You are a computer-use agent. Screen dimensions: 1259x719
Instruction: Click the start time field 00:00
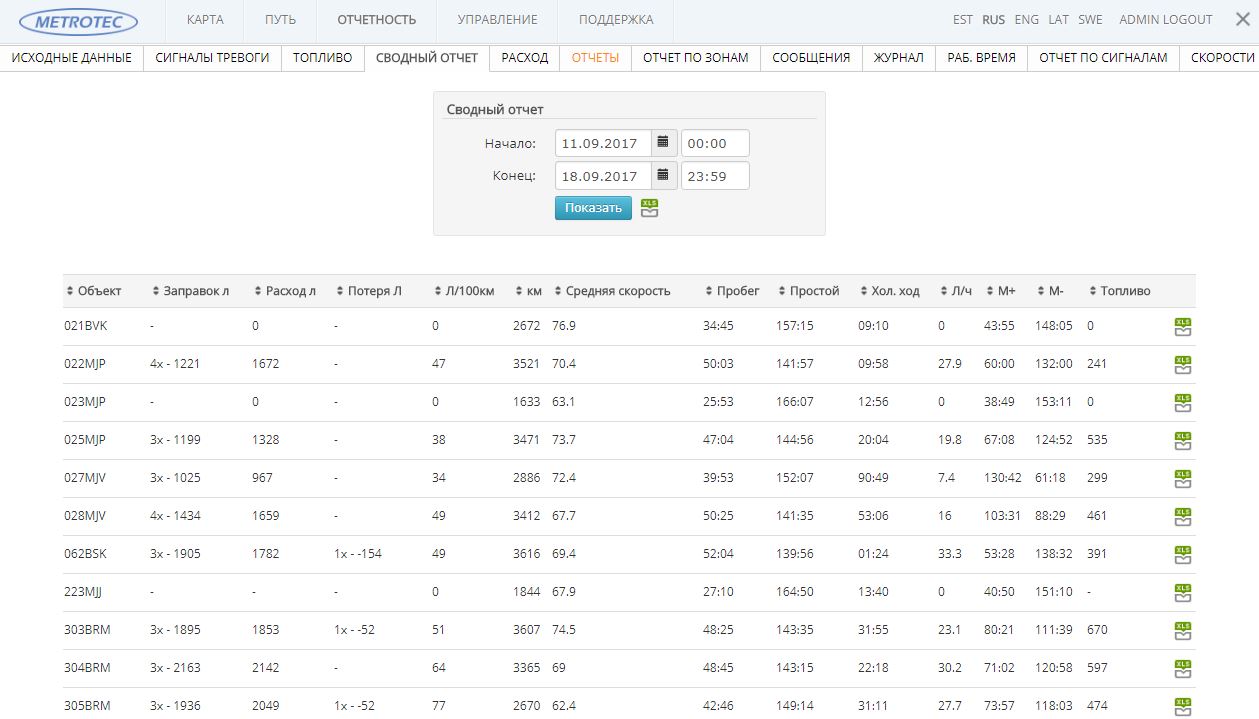714,143
